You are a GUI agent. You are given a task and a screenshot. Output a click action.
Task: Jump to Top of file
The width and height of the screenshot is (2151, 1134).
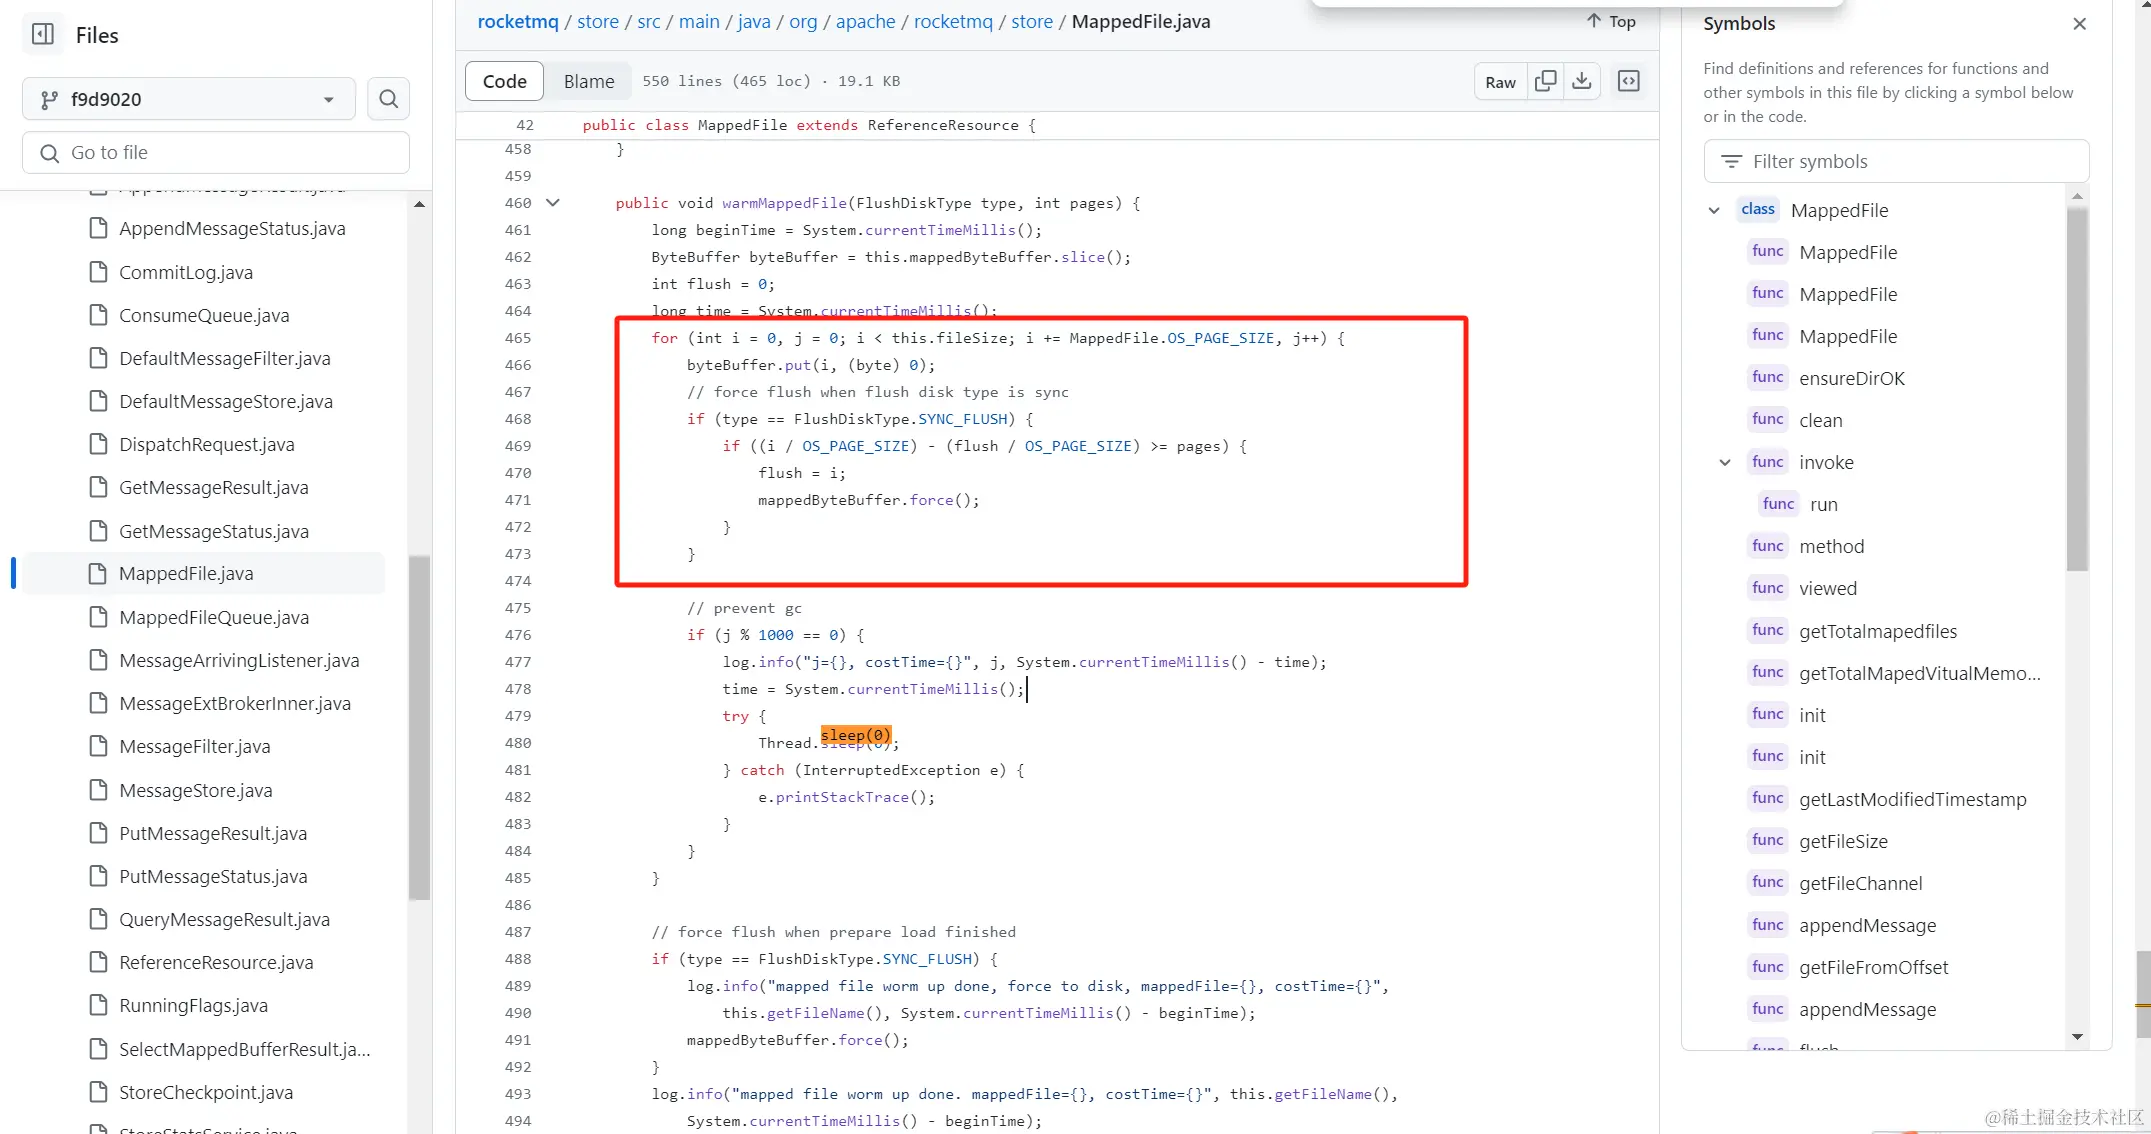pos(1611,21)
